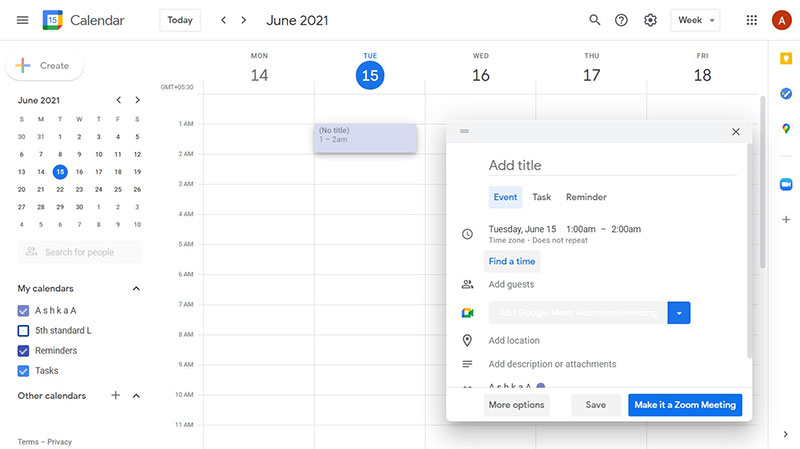The width and height of the screenshot is (800, 449).
Task: Open Google Keep in side panel
Action: [785, 59]
